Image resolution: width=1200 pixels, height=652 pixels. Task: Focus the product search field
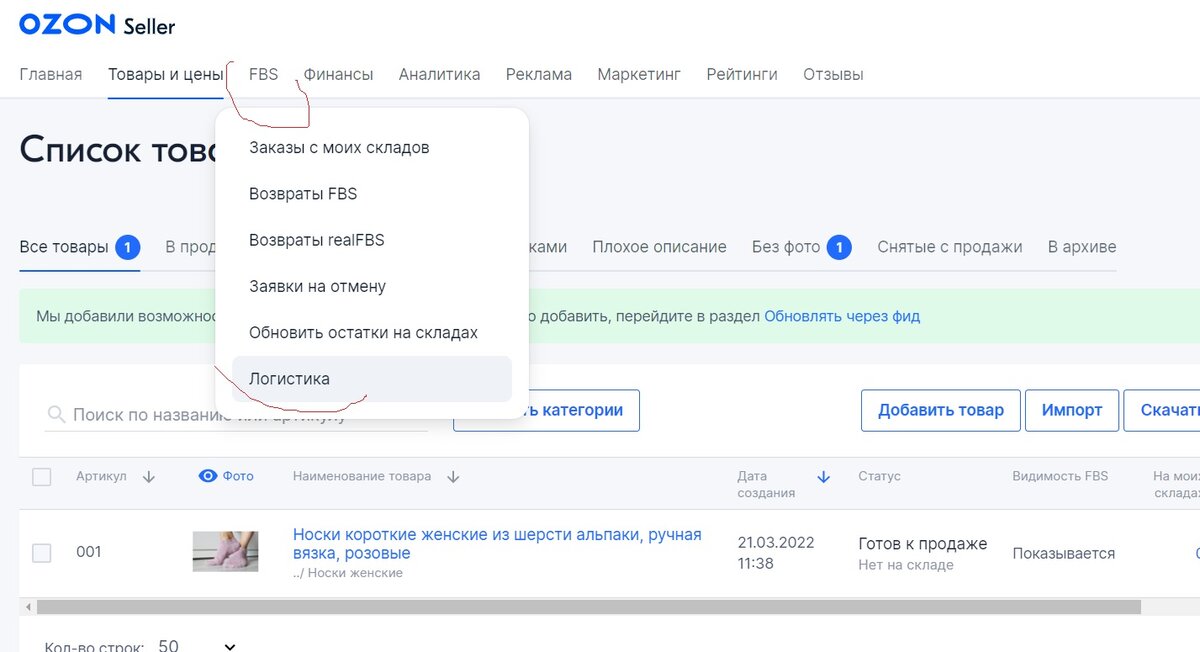pyautogui.click(x=236, y=414)
